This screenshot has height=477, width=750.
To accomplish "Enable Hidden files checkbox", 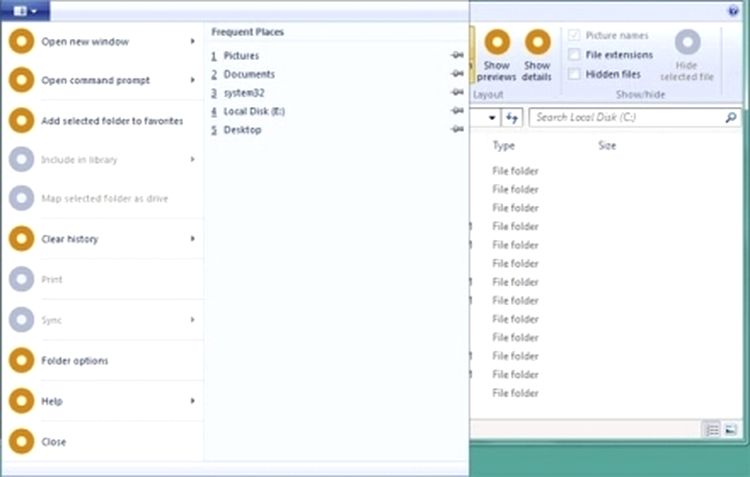I will [x=574, y=74].
